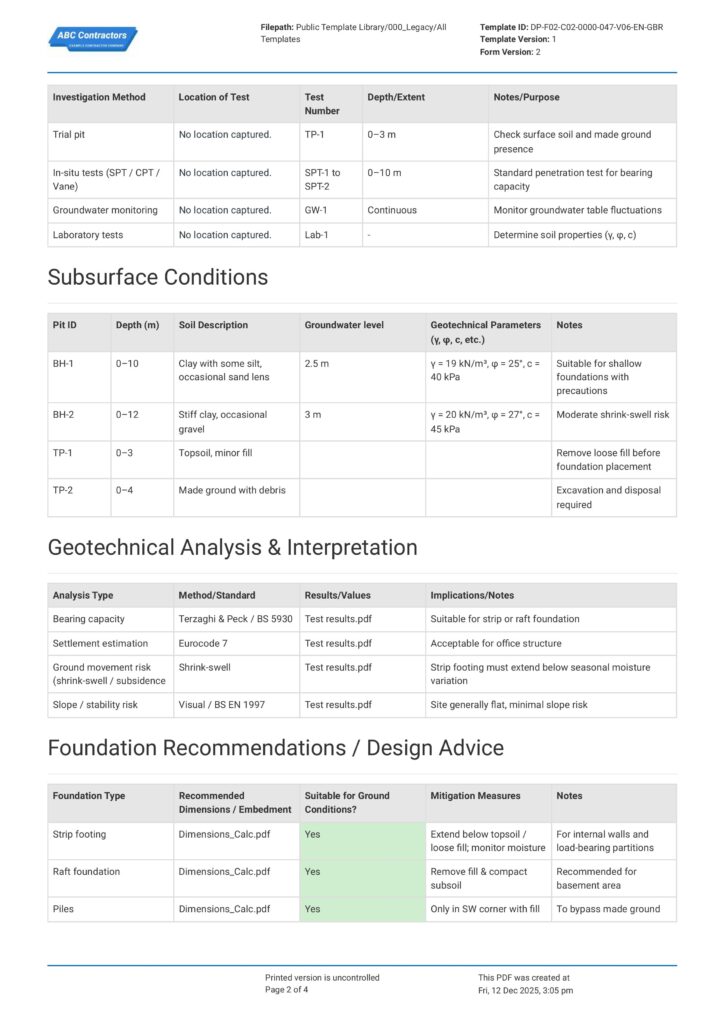The height and width of the screenshot is (1024, 725).
Task: Open Dimensions_Calc.pdf in the Piles row
Action: click(224, 909)
